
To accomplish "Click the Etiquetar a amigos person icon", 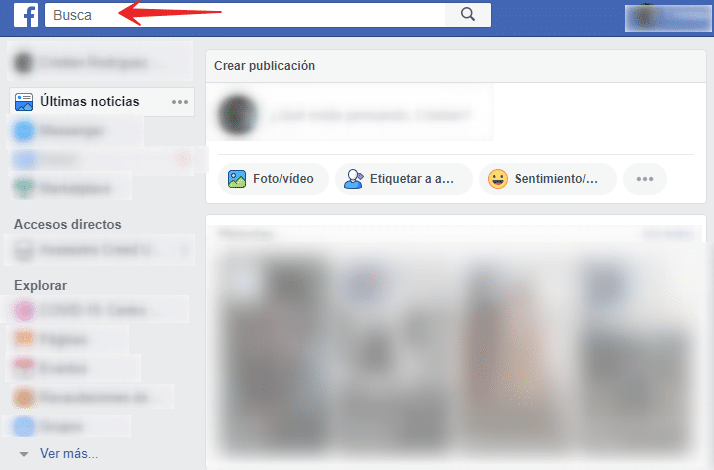I will point(354,179).
